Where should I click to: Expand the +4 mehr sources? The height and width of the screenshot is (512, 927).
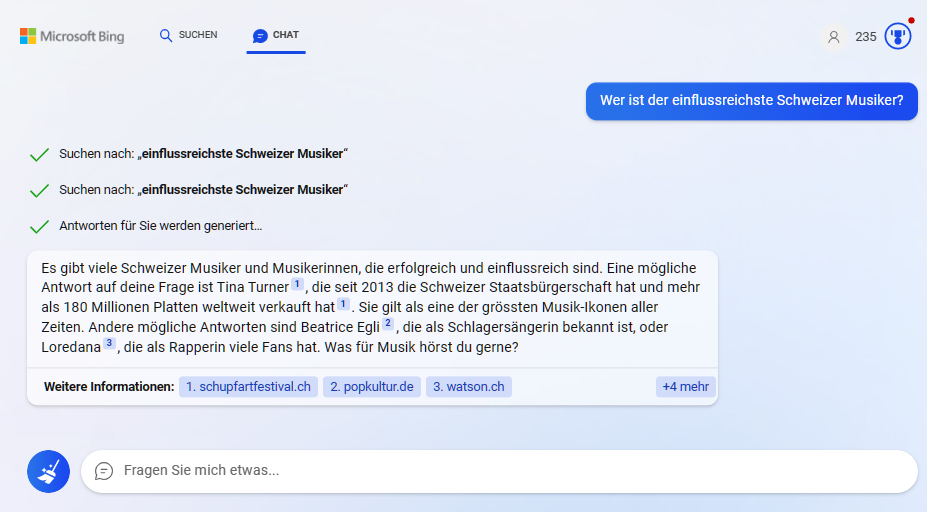pos(686,387)
